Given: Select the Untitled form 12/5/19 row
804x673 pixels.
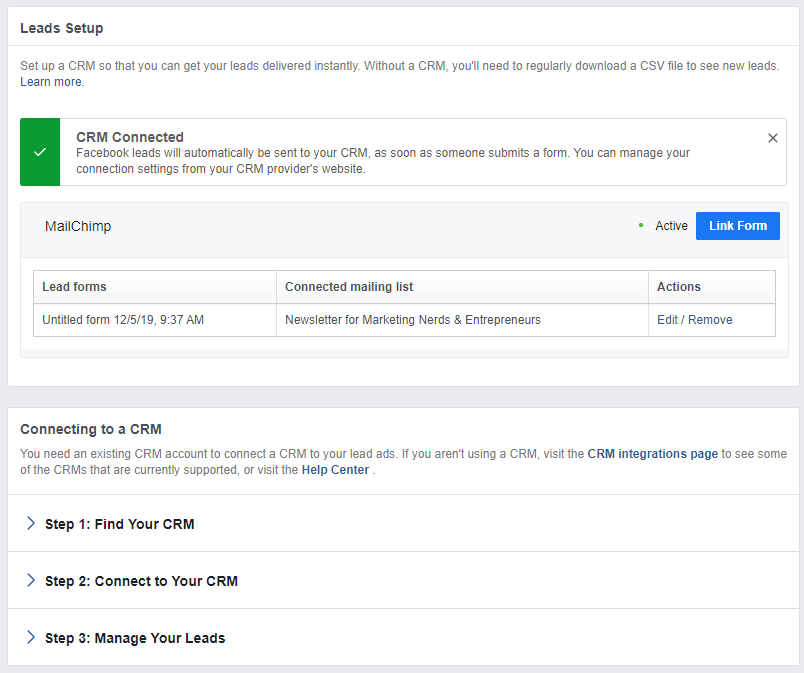Looking at the screenshot, I should click(404, 320).
